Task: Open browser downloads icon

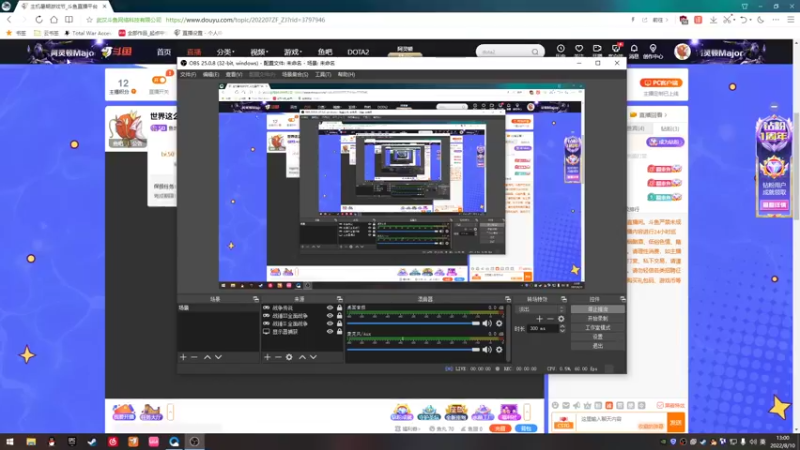Action: (713, 19)
